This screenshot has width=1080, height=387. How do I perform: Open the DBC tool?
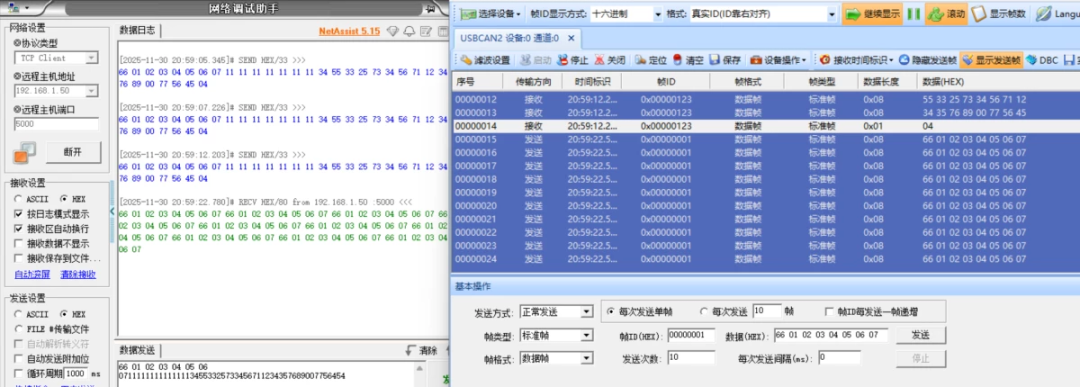click(1042, 60)
